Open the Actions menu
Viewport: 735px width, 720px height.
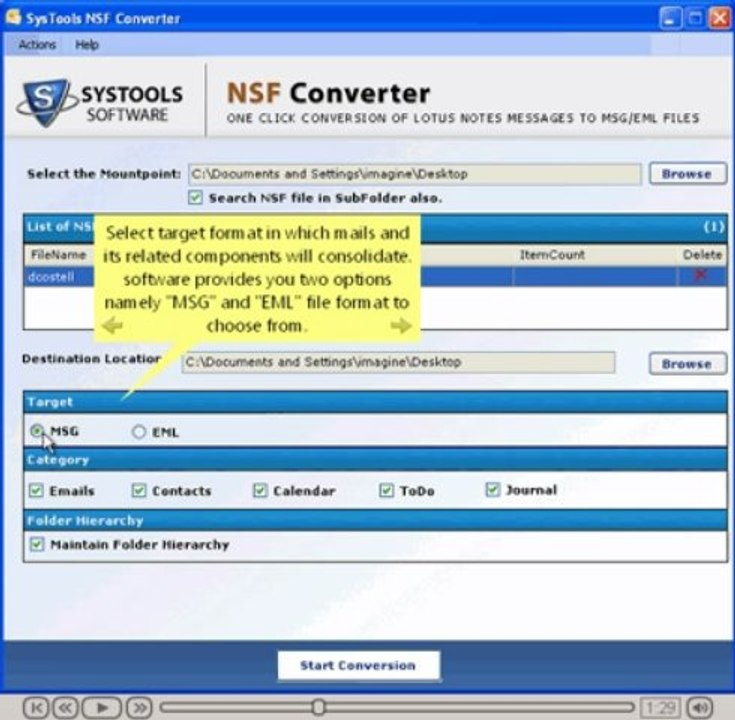37,45
